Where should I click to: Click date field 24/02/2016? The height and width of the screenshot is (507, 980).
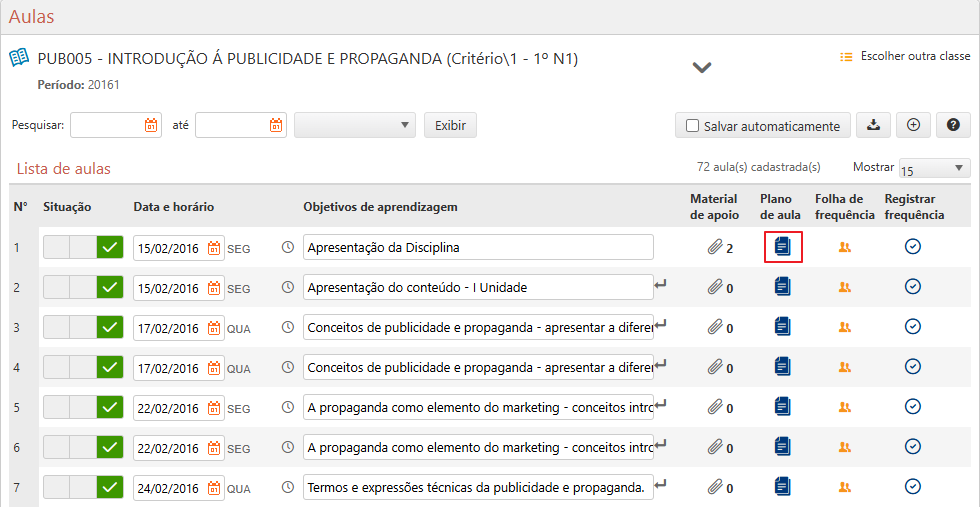179,487
